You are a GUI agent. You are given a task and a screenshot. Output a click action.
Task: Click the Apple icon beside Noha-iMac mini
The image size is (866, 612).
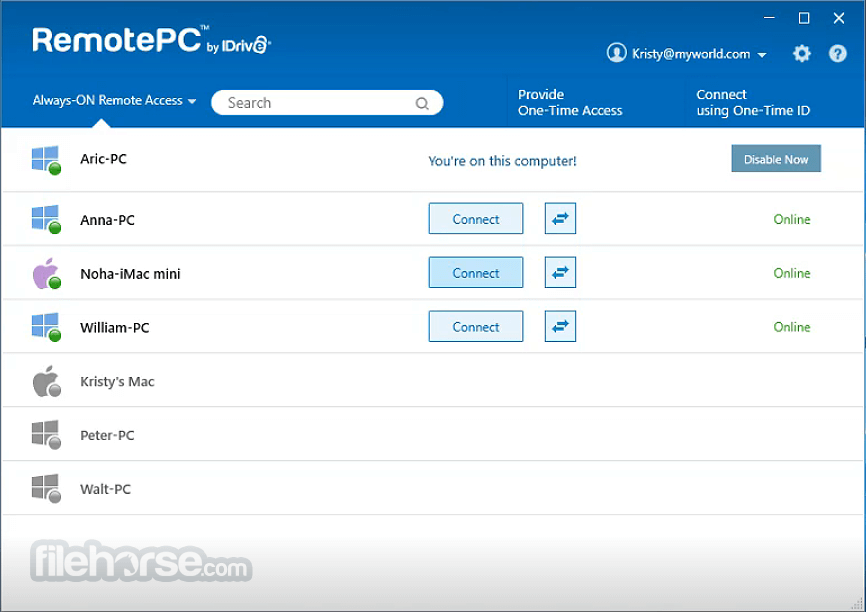click(x=46, y=273)
